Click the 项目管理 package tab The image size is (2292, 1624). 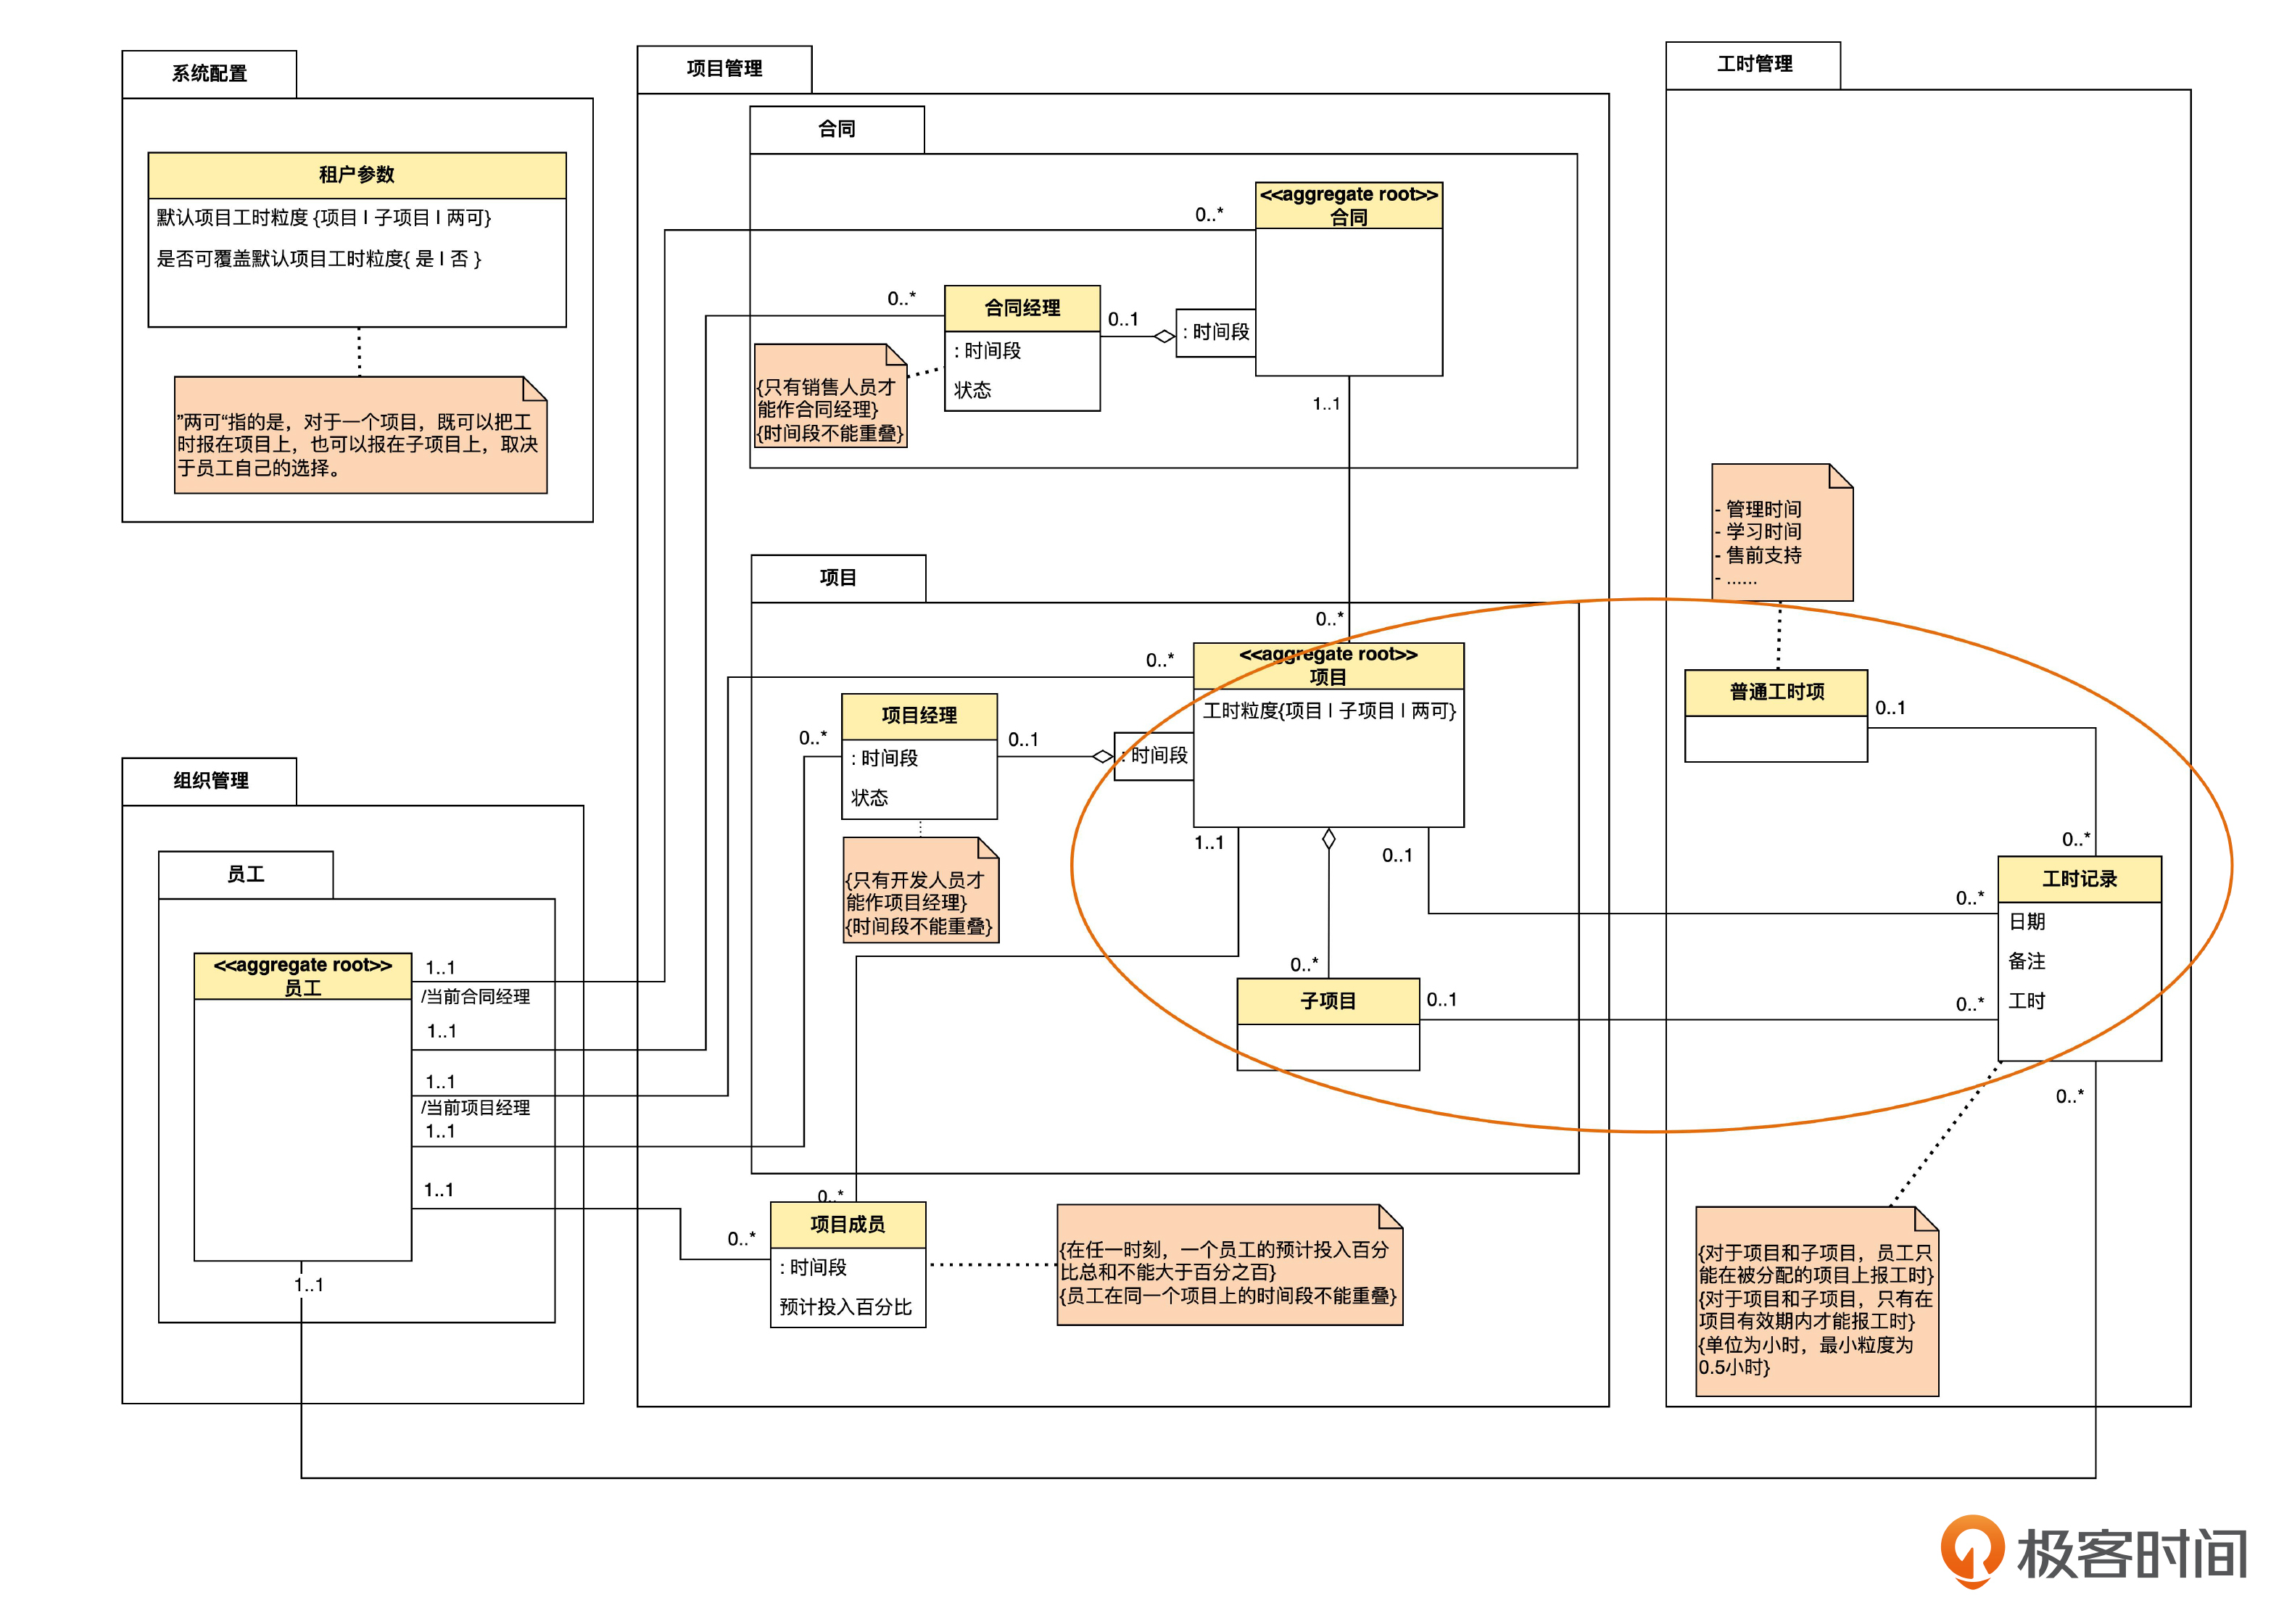[x=724, y=69]
